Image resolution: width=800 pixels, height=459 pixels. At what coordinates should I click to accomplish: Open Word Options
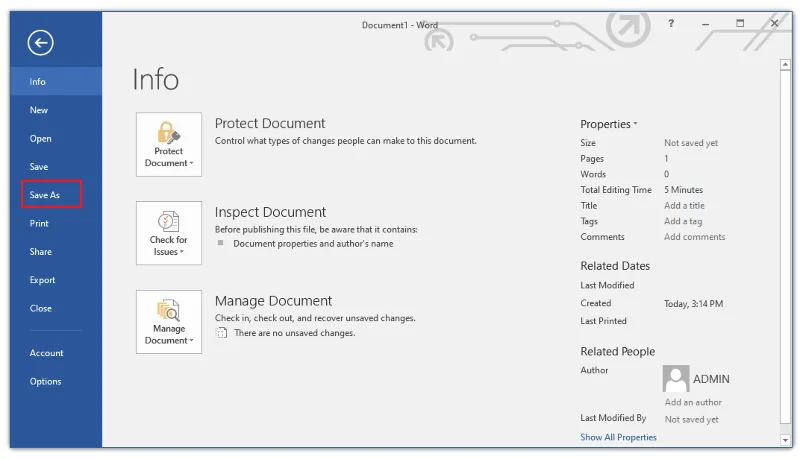point(56,381)
